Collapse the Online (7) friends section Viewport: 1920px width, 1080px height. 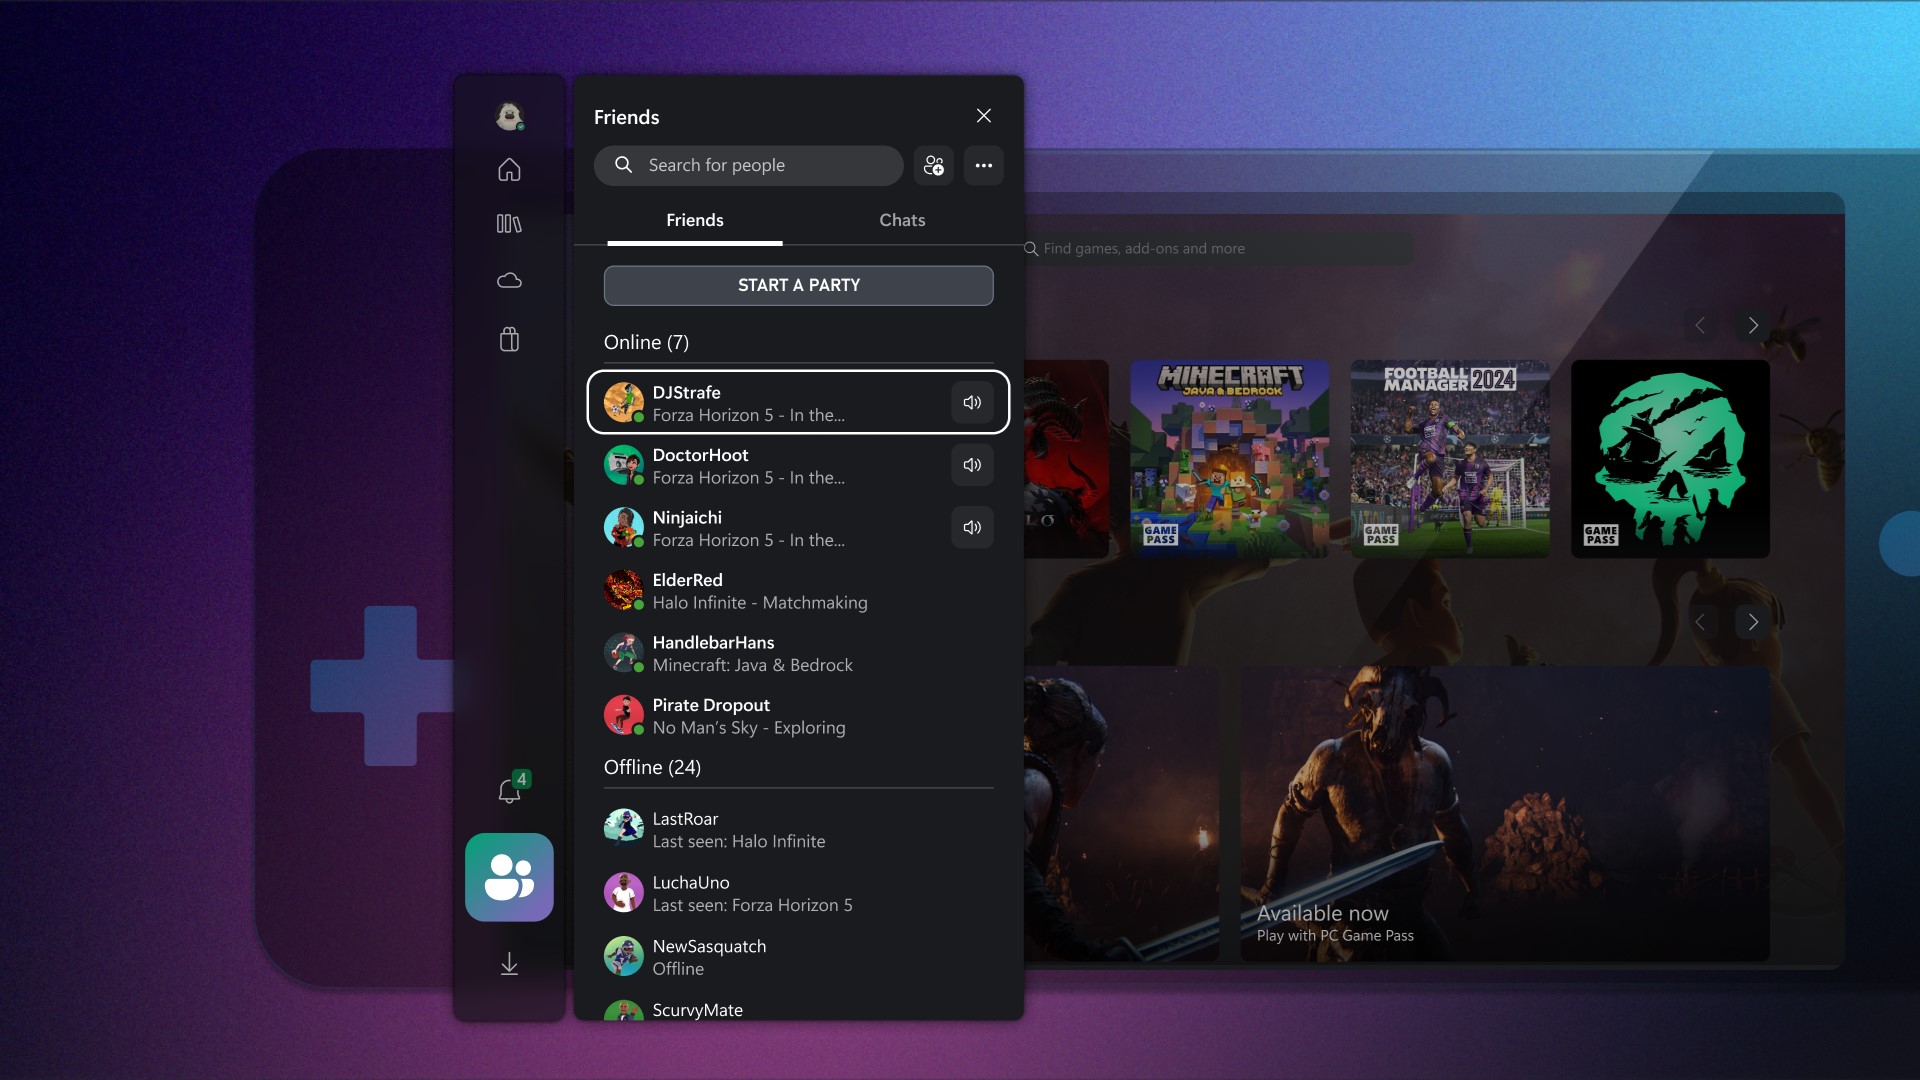click(646, 342)
